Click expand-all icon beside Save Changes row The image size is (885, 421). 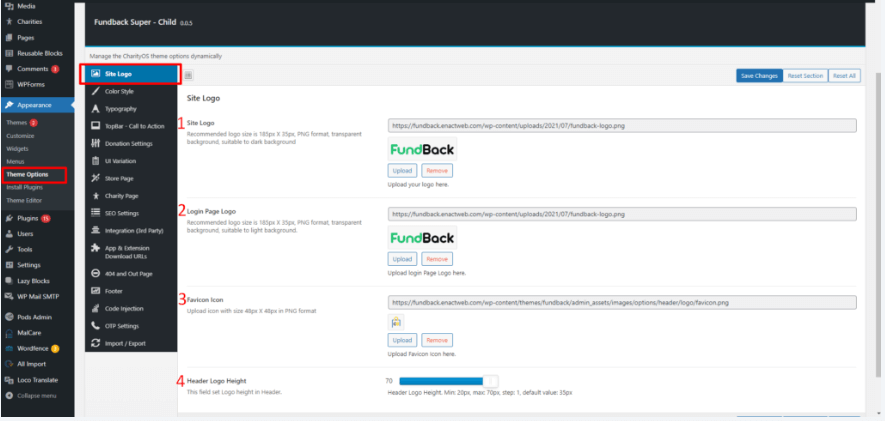189,74
